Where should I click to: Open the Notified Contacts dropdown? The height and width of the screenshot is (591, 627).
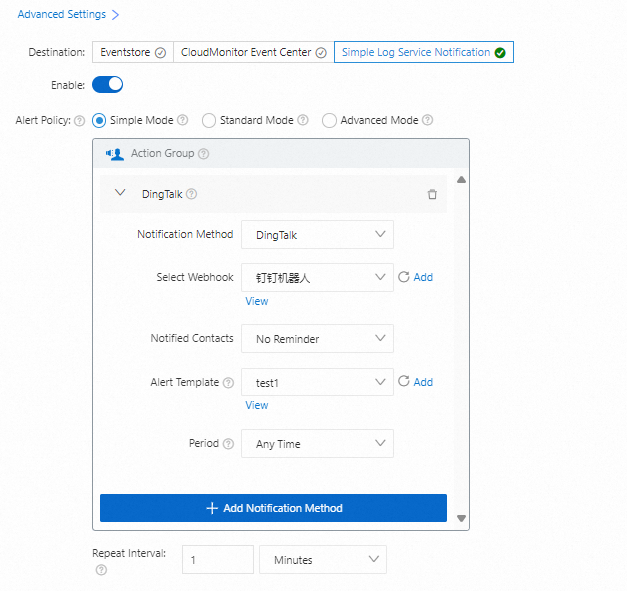[x=317, y=339]
